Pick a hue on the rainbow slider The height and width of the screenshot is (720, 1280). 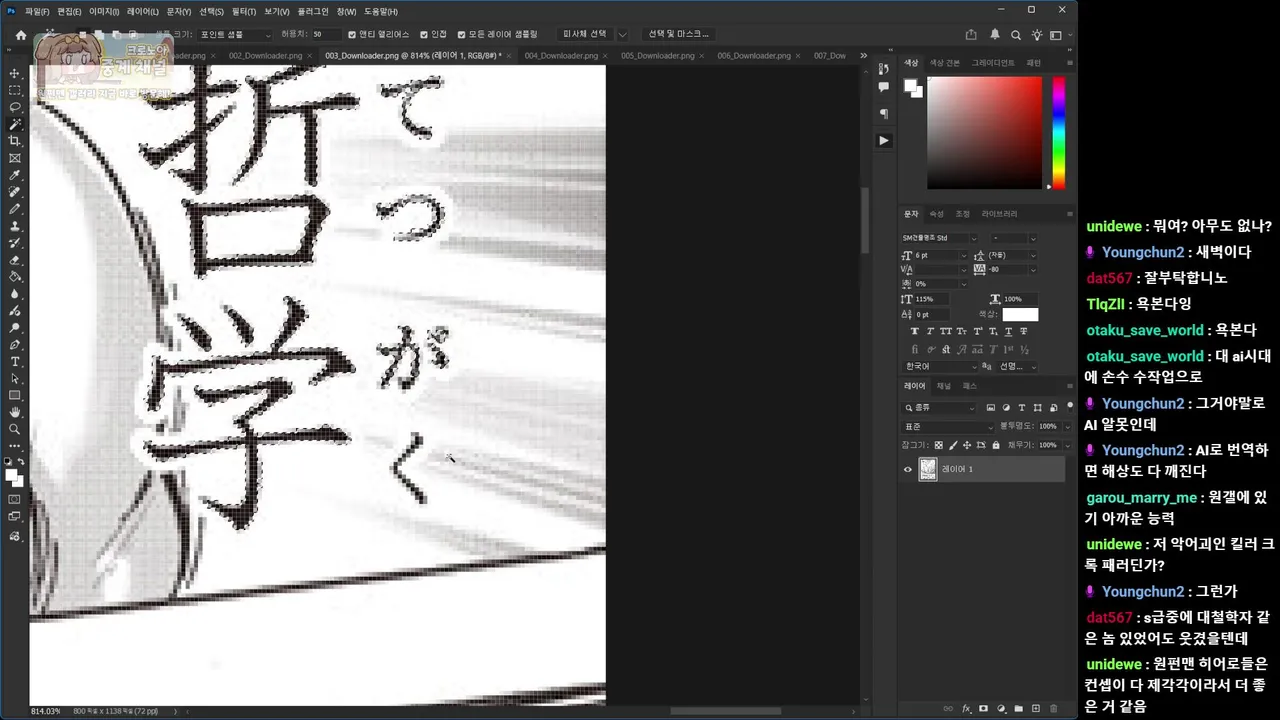point(1058,132)
